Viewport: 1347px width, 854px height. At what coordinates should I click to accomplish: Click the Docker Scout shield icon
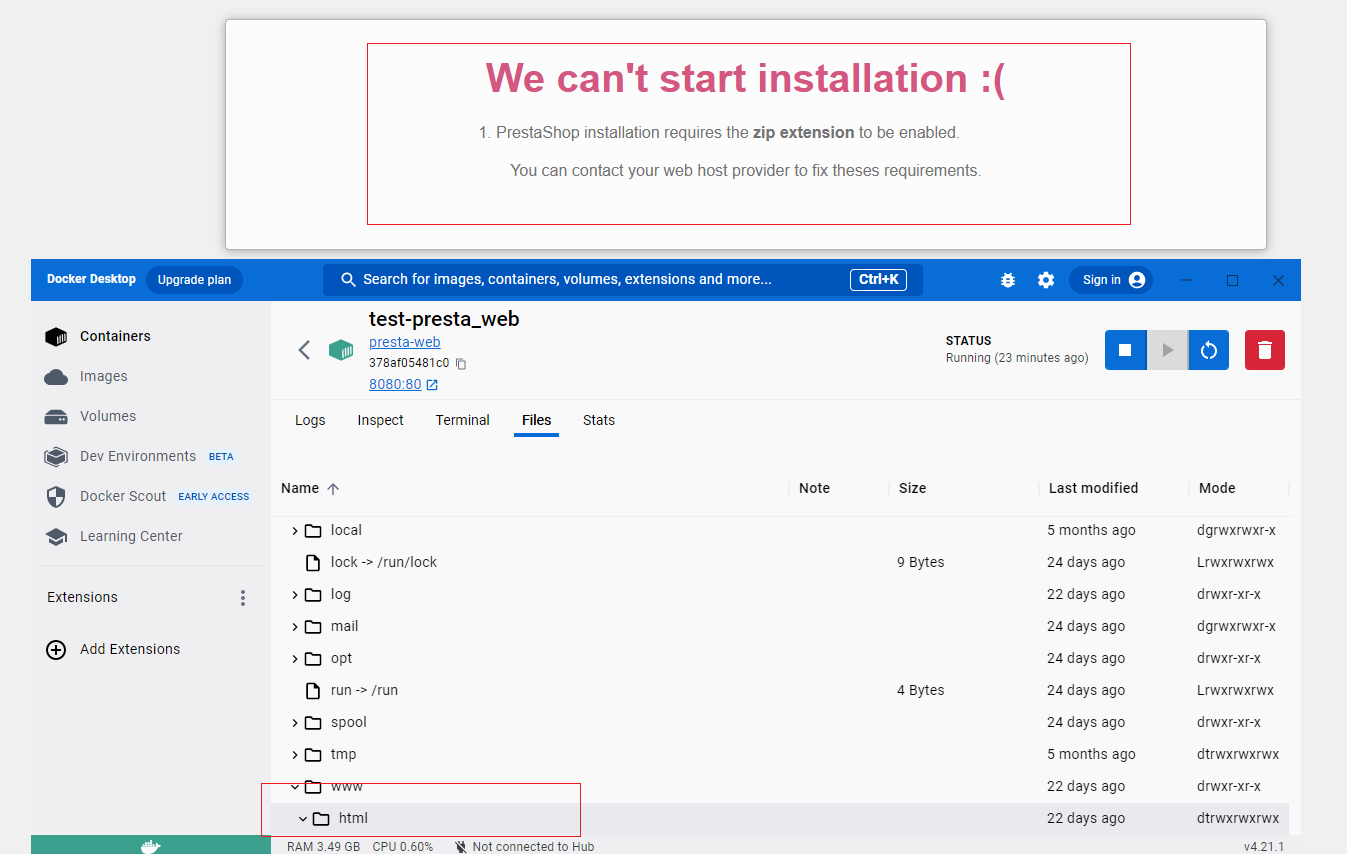coord(56,497)
